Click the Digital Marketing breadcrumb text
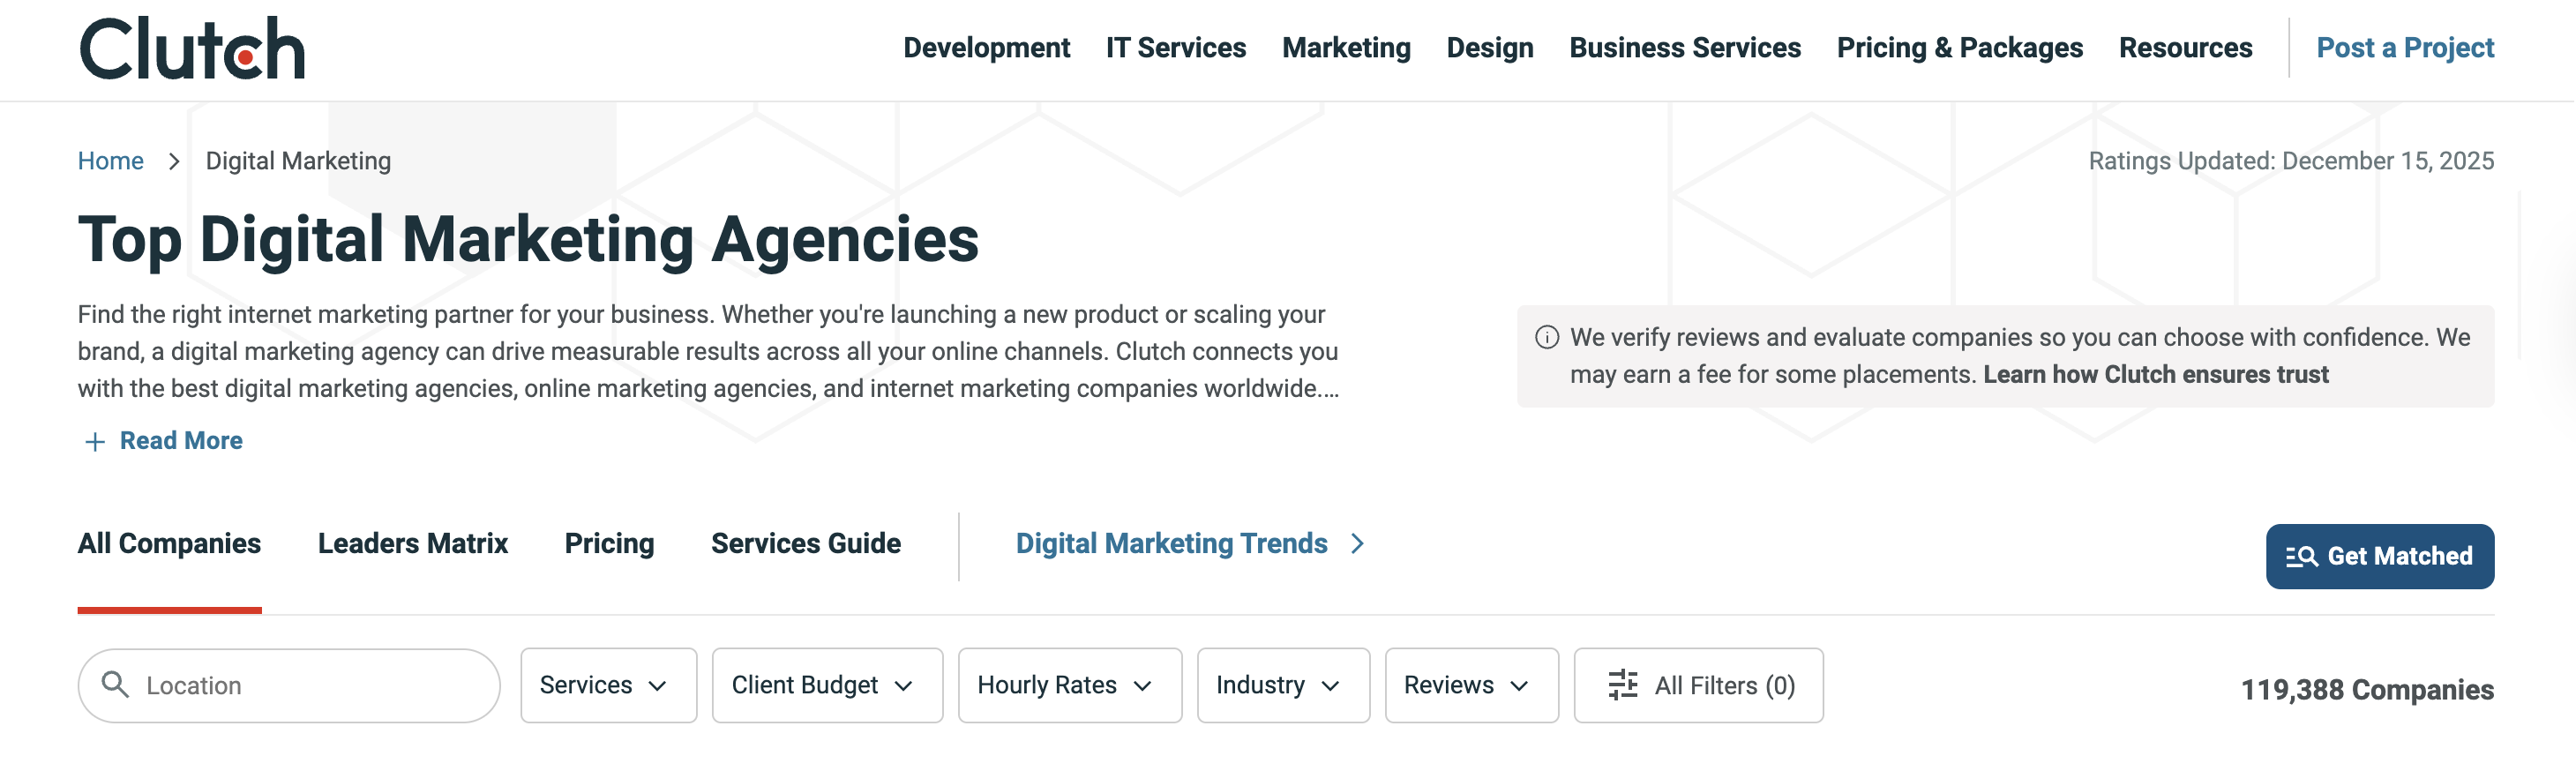Image resolution: width=2576 pixels, height=771 pixels. click(x=298, y=161)
